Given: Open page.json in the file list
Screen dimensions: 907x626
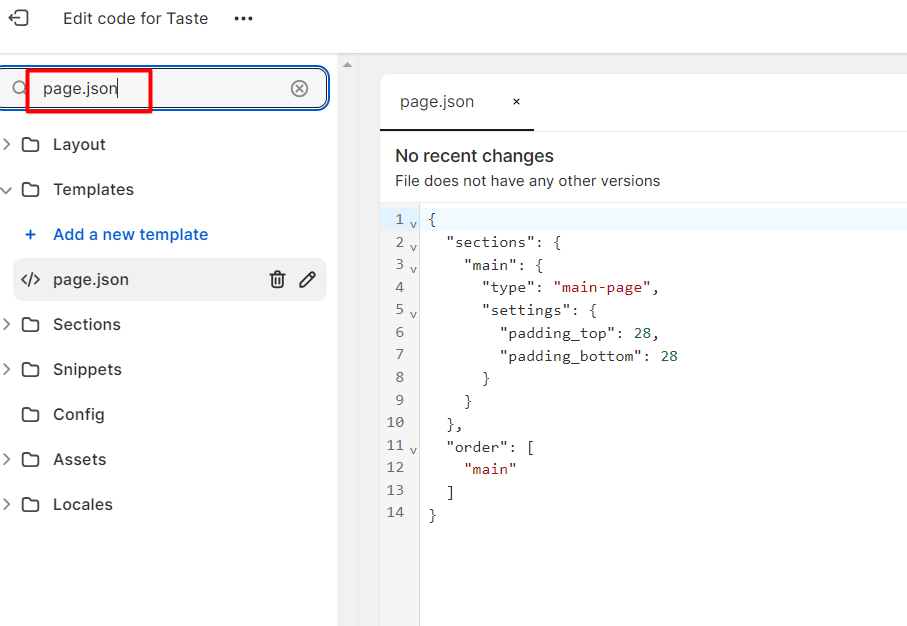Looking at the screenshot, I should [x=91, y=279].
